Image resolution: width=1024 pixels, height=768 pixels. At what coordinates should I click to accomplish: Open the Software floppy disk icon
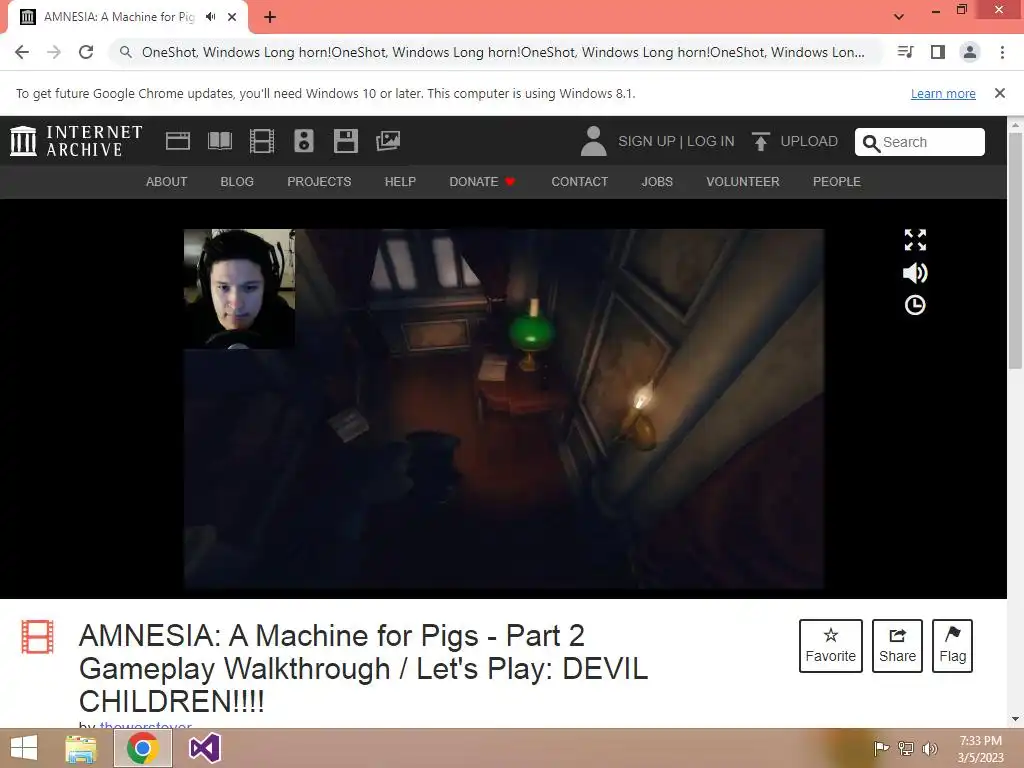tap(345, 141)
